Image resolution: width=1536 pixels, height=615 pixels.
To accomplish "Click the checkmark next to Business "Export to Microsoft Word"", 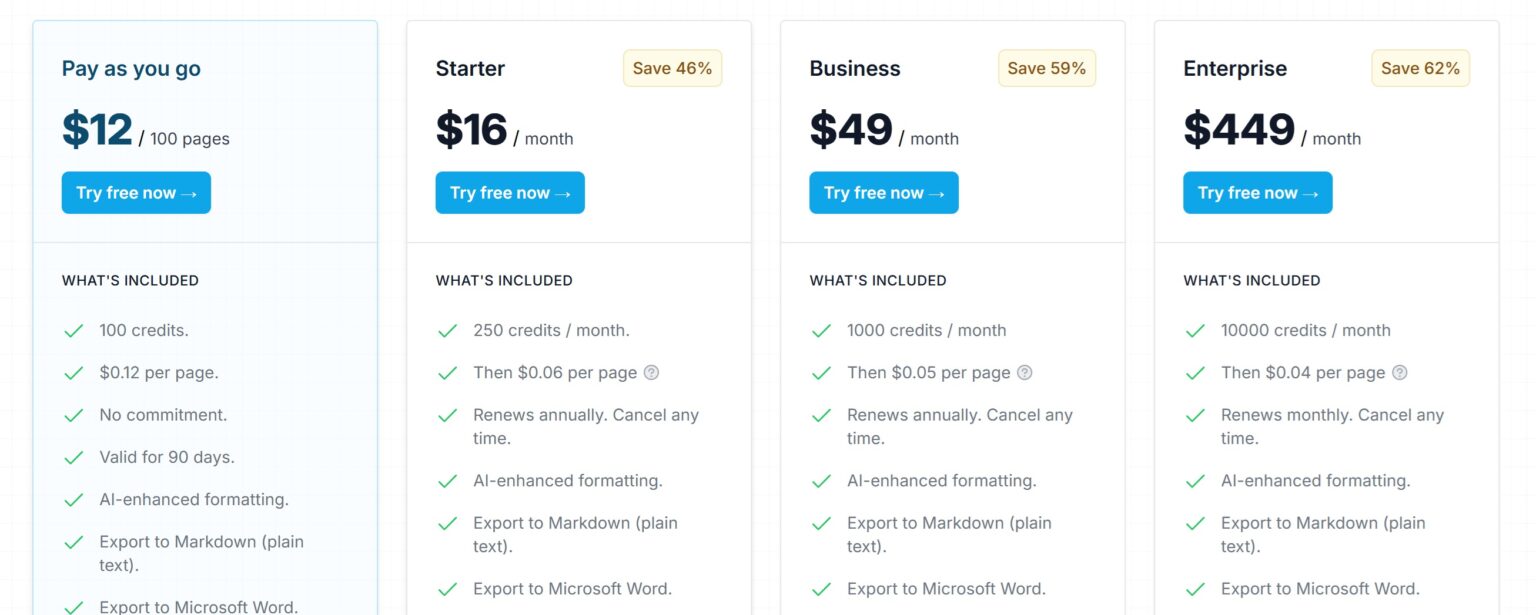I will tap(821, 589).
